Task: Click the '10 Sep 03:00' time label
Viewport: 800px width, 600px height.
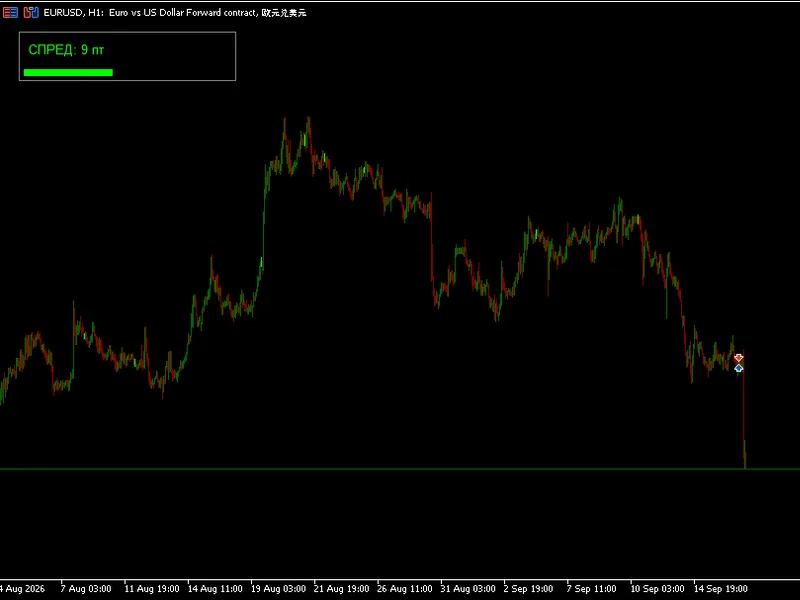Action: click(x=657, y=588)
